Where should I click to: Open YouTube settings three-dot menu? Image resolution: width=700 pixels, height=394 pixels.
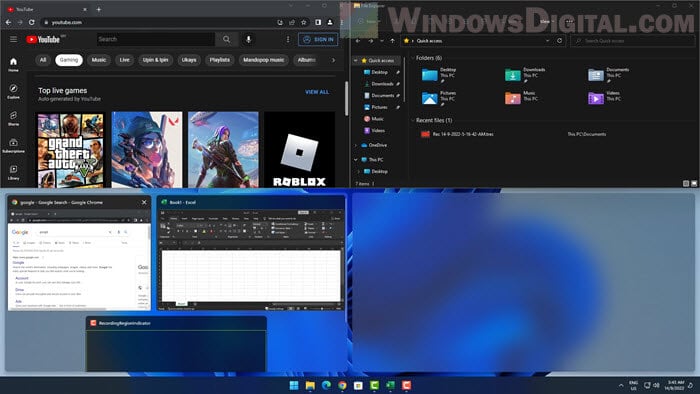(288, 39)
